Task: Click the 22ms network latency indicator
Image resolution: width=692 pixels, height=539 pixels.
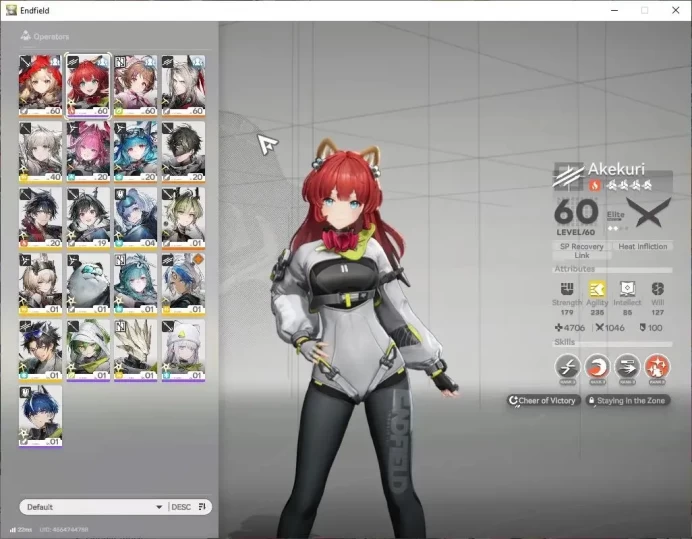Action: (x=21, y=529)
